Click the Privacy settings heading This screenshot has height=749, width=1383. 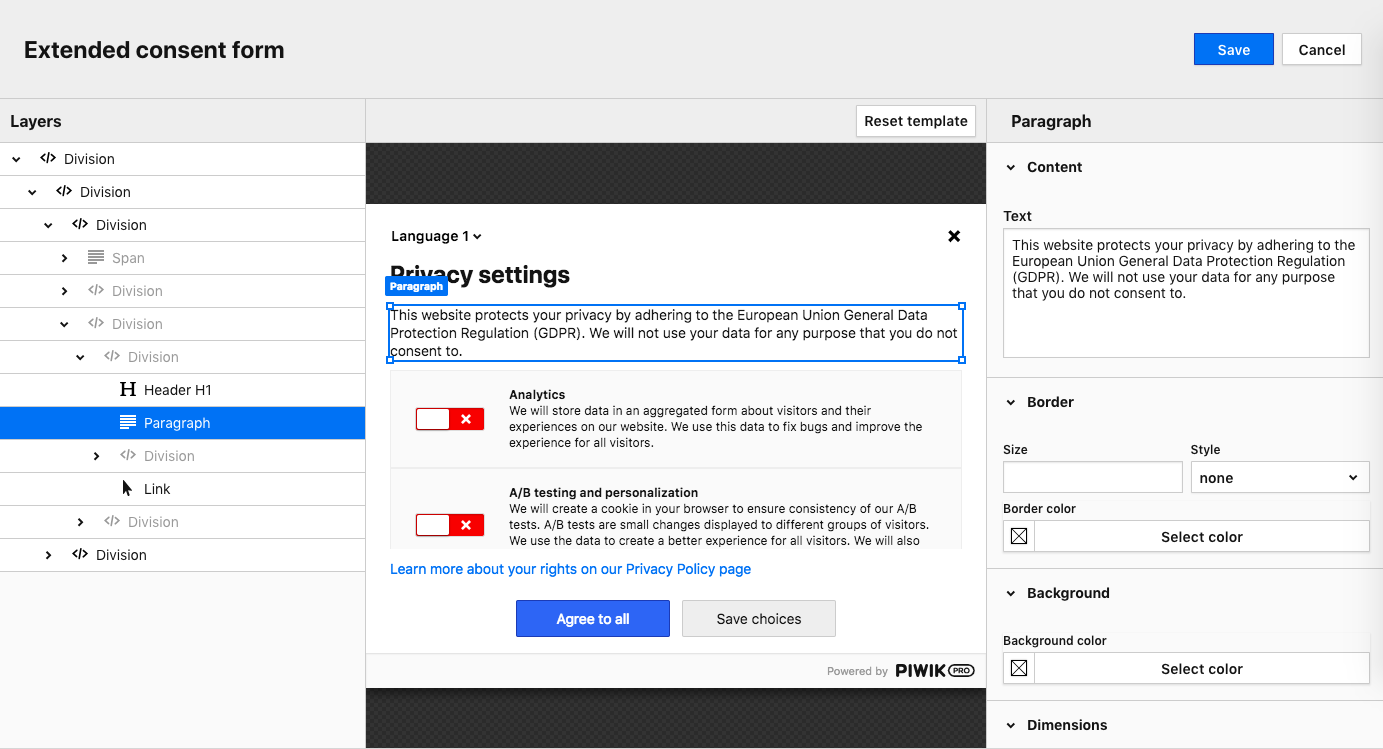tap(480, 274)
